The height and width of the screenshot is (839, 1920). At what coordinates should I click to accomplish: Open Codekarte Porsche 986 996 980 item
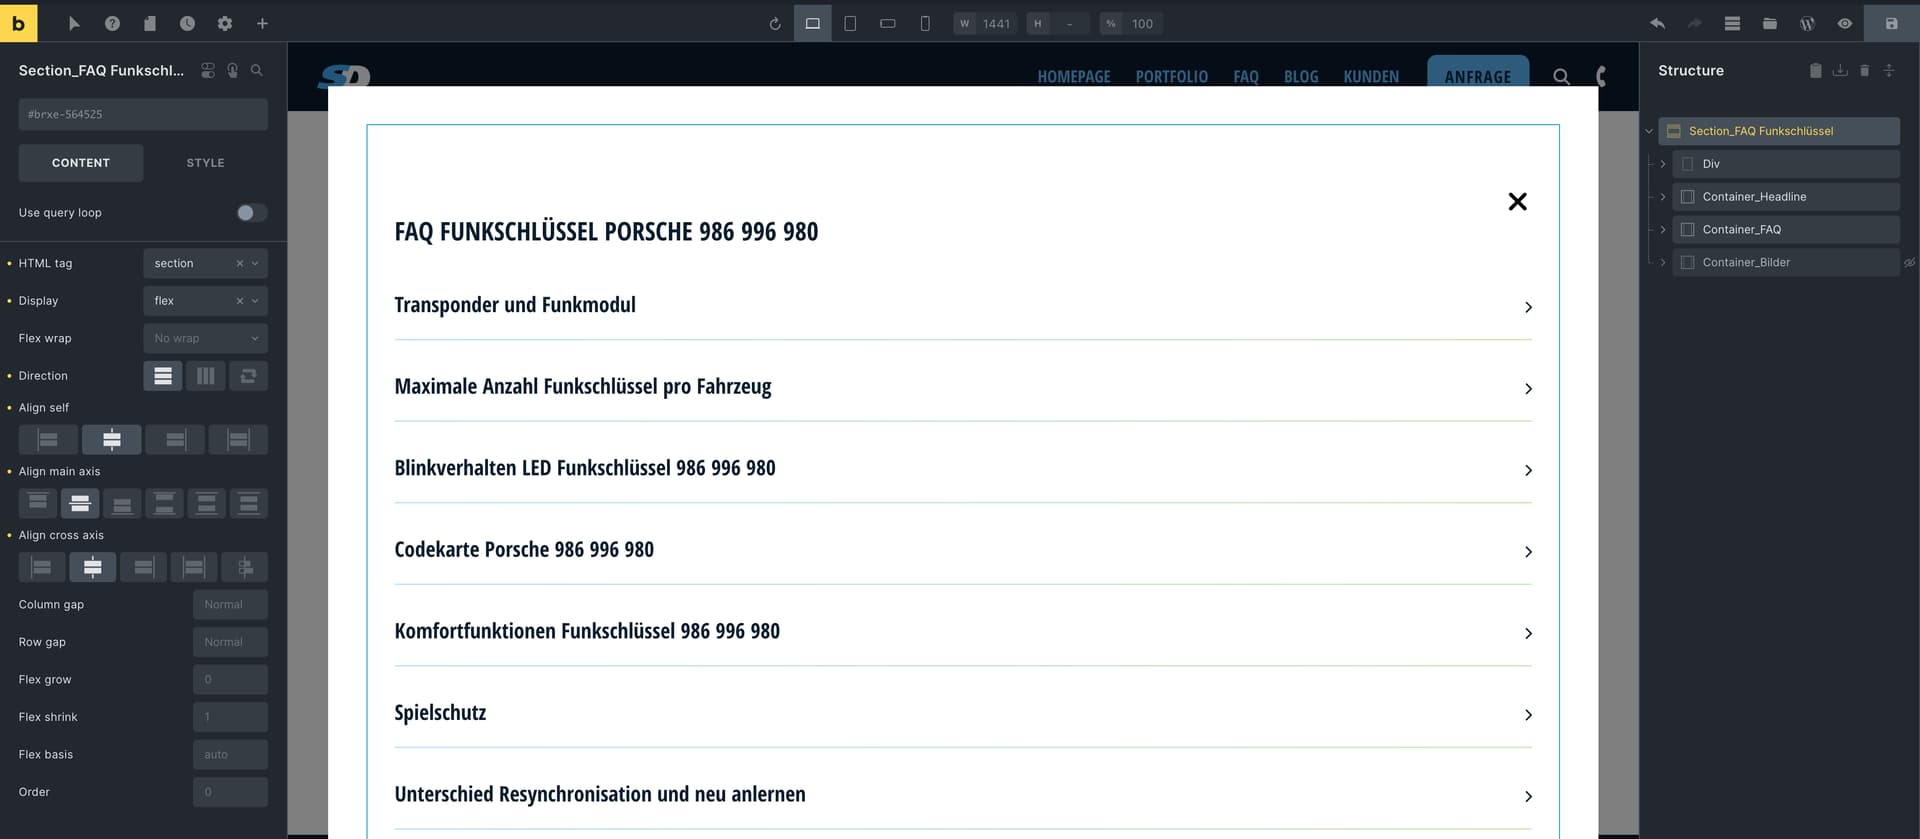point(962,550)
